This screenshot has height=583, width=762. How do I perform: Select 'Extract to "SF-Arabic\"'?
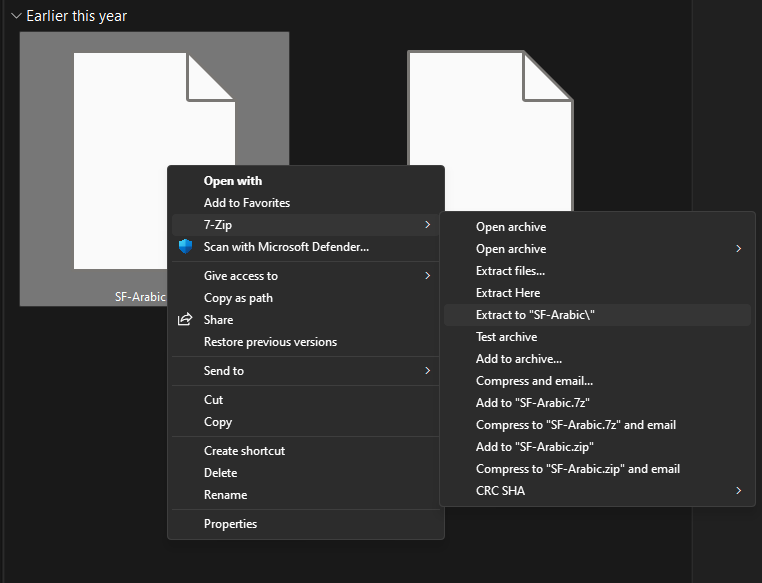[597, 315]
